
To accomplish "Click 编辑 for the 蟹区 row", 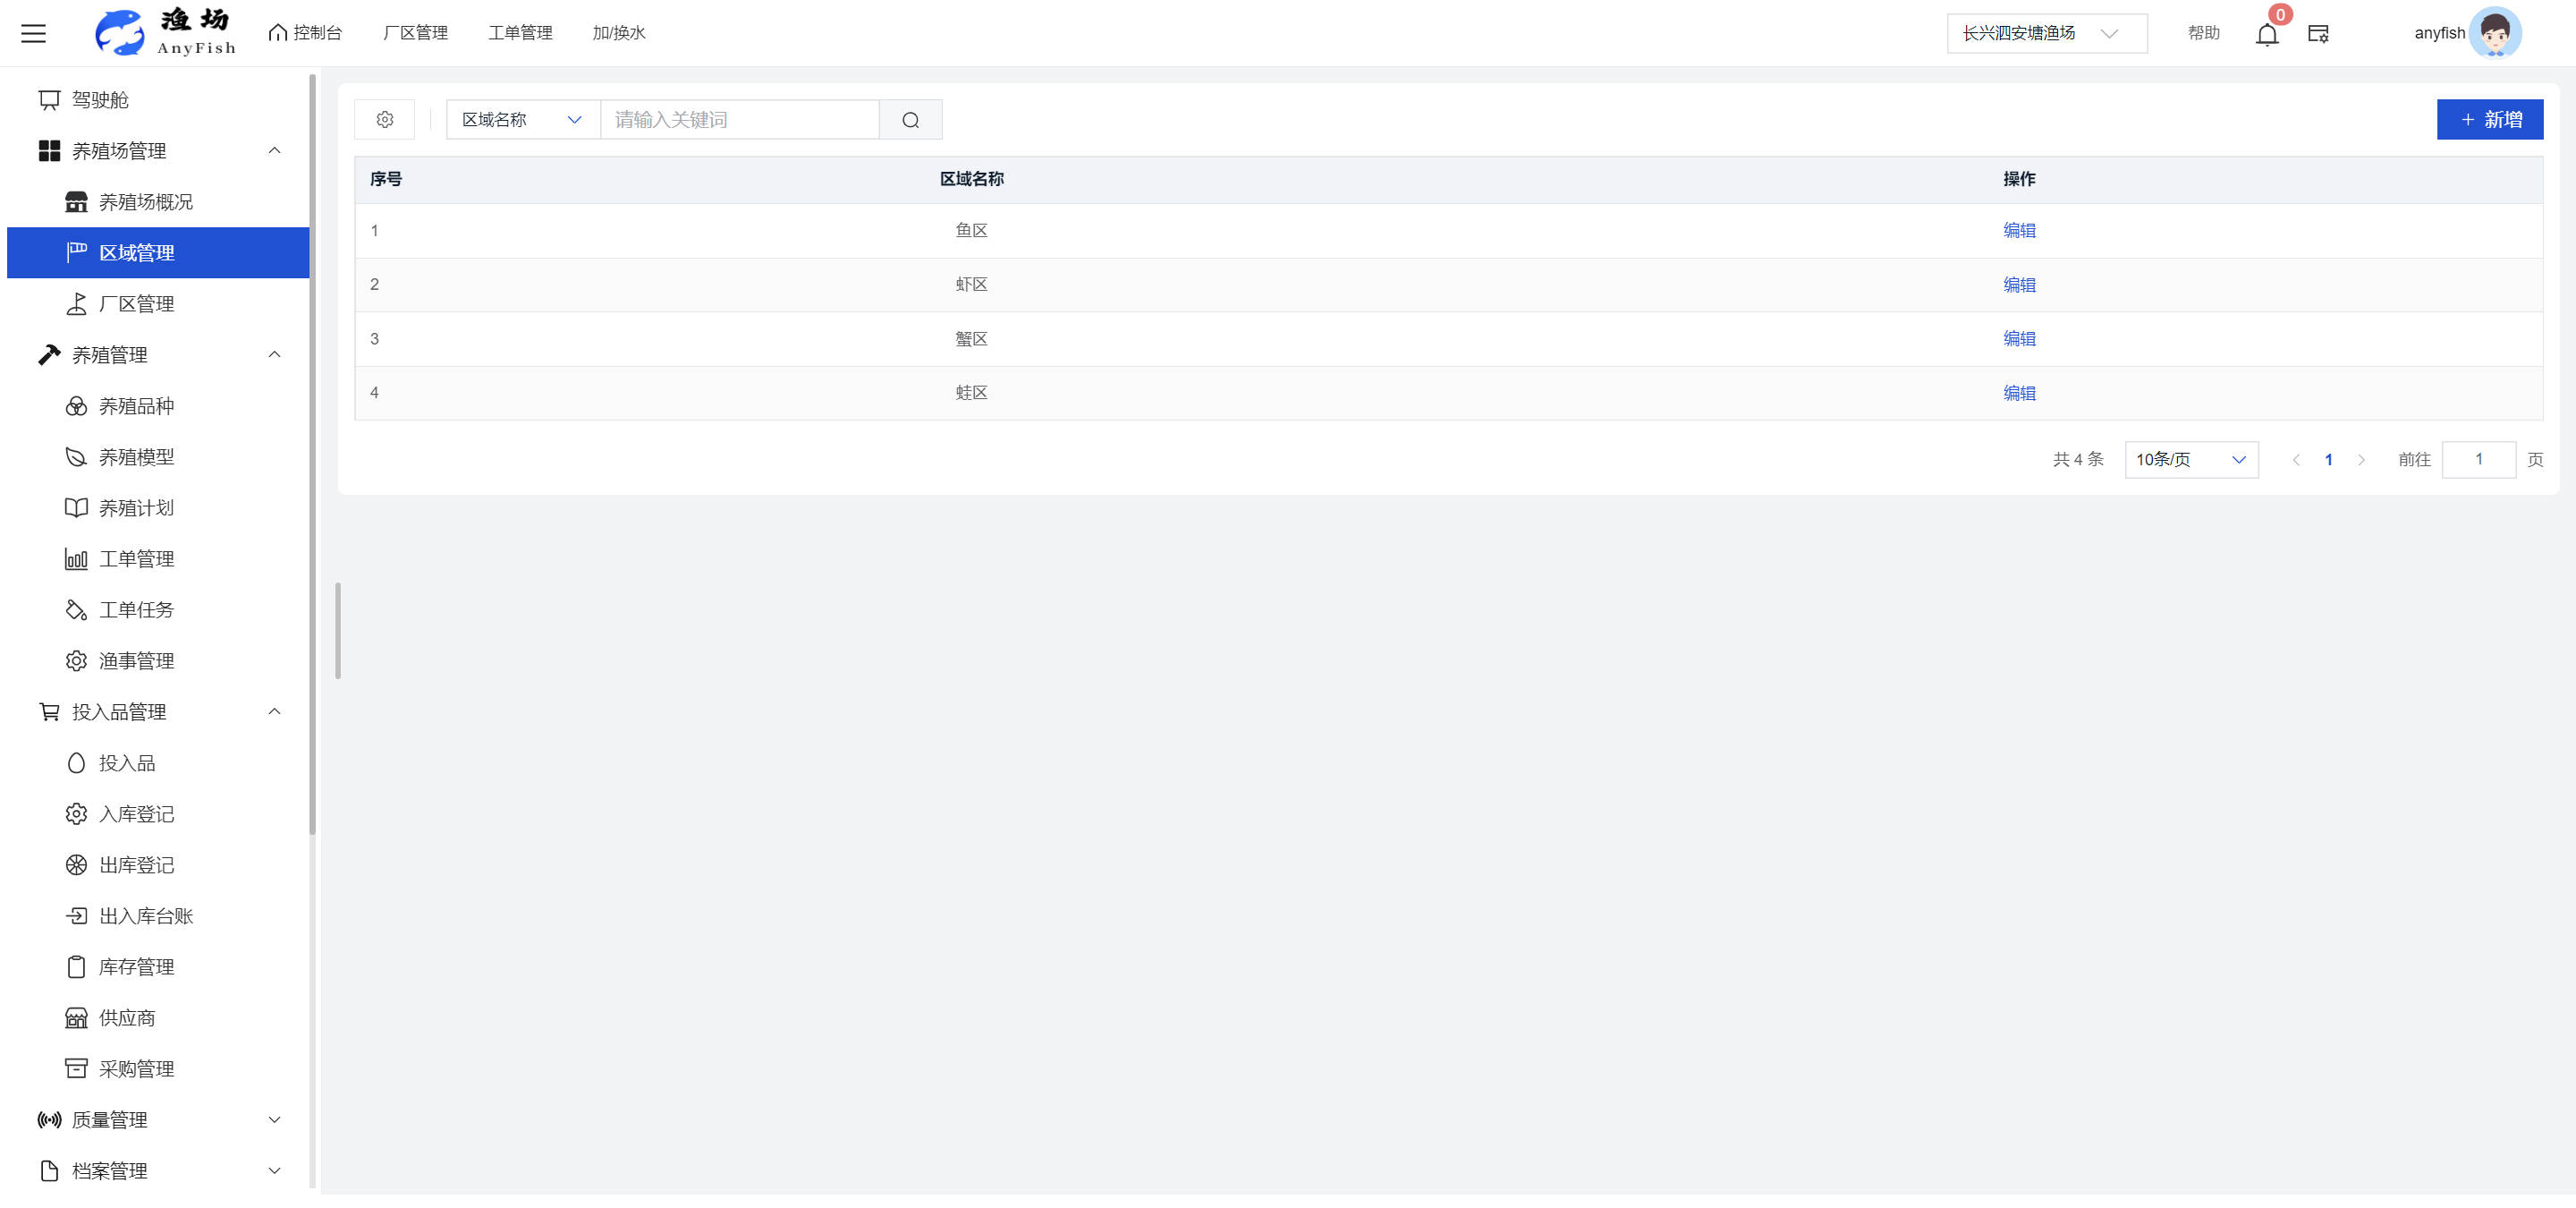I will [x=2019, y=339].
